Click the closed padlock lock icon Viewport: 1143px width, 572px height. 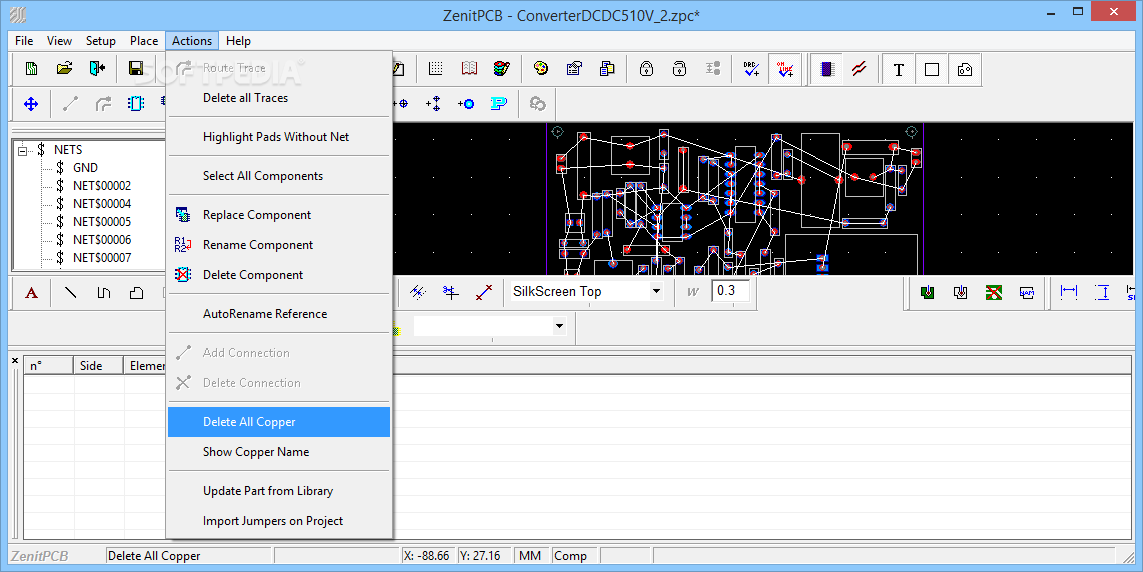pos(646,68)
